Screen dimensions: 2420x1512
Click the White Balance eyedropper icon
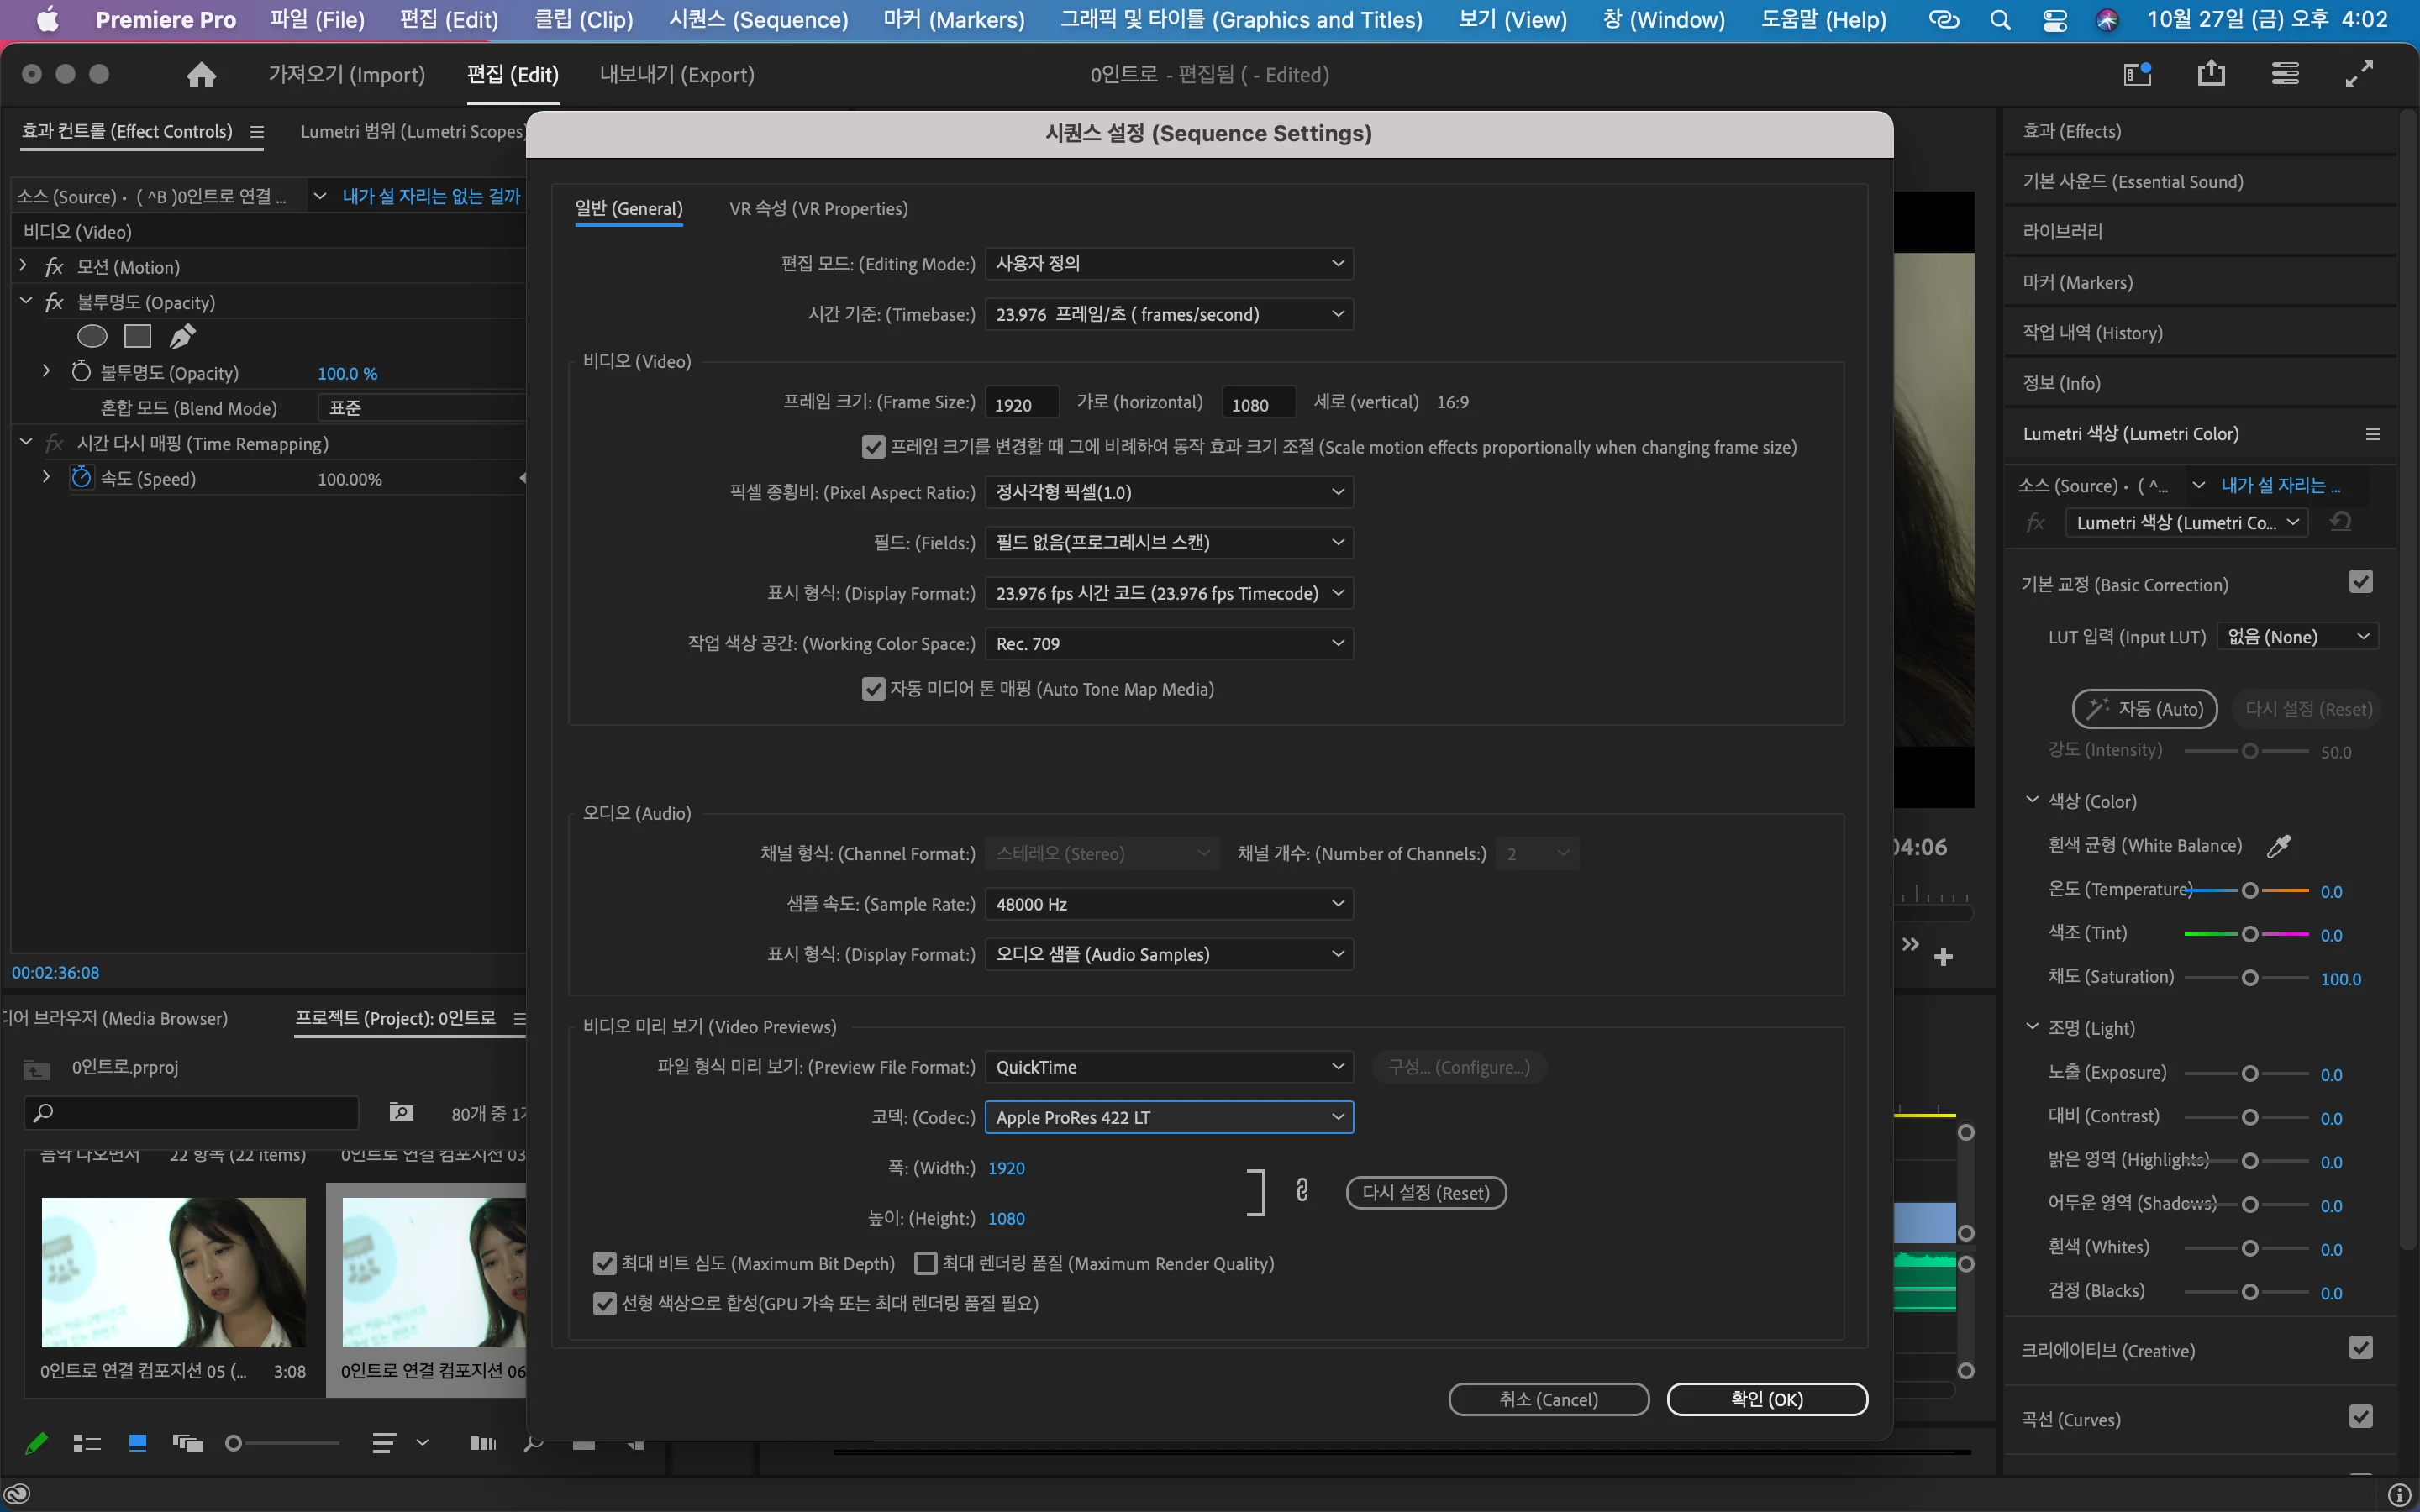pyautogui.click(x=2278, y=846)
